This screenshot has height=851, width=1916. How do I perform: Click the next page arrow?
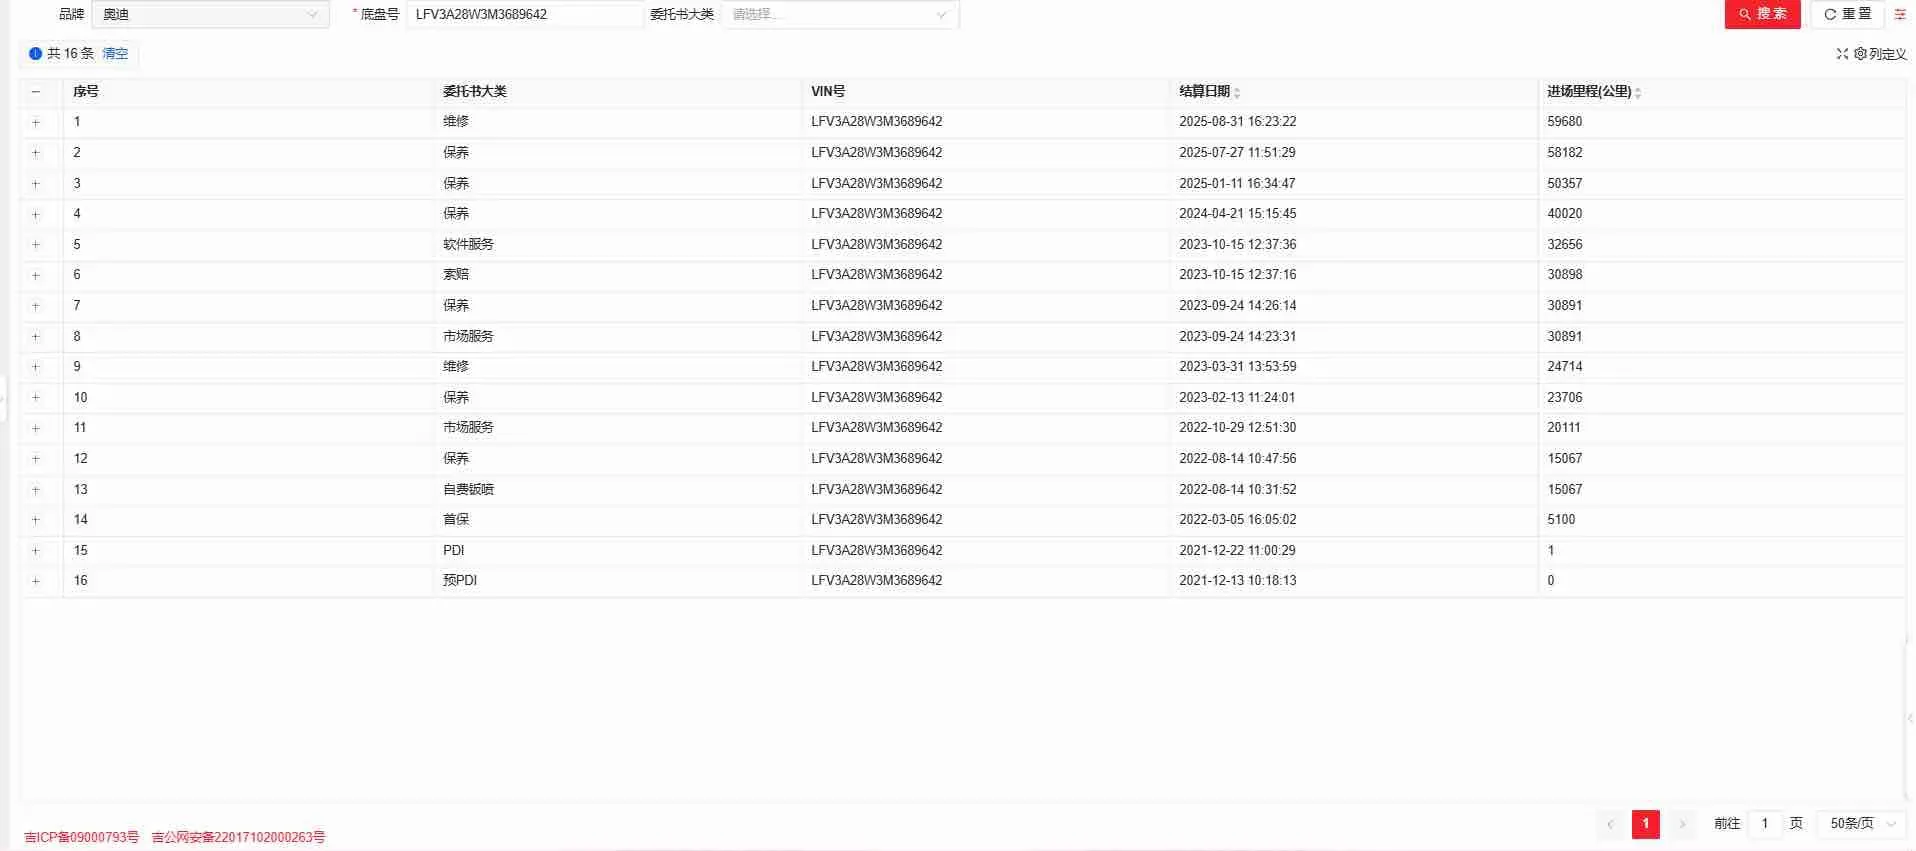1682,824
